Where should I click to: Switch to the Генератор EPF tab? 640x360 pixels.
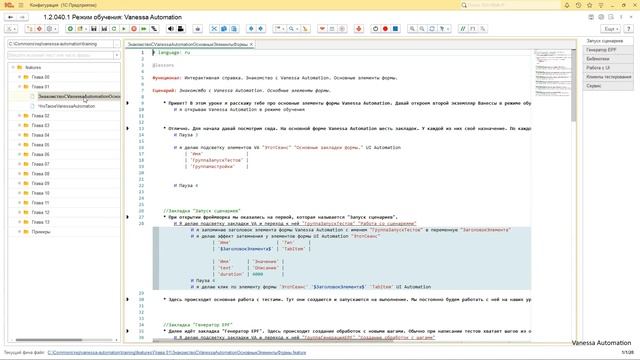pyautogui.click(x=608, y=50)
